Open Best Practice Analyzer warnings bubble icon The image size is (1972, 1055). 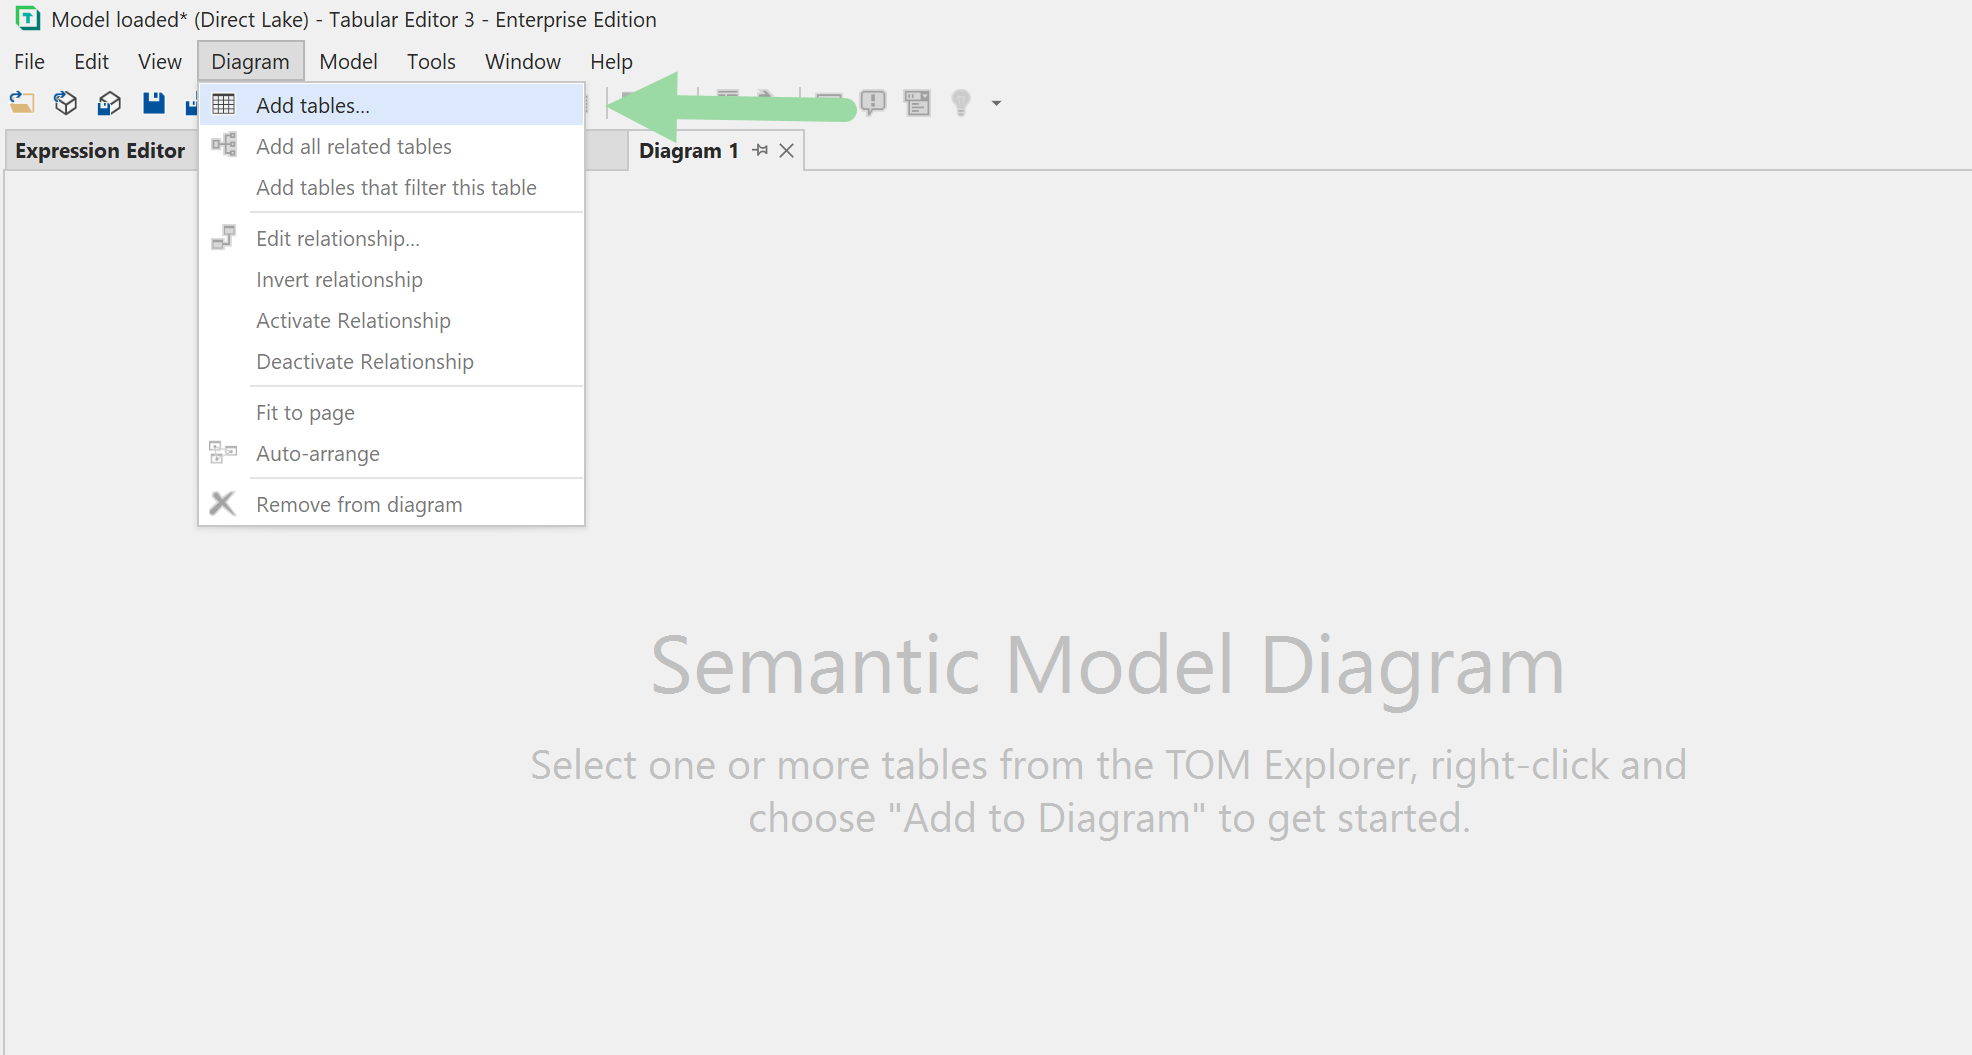(871, 103)
